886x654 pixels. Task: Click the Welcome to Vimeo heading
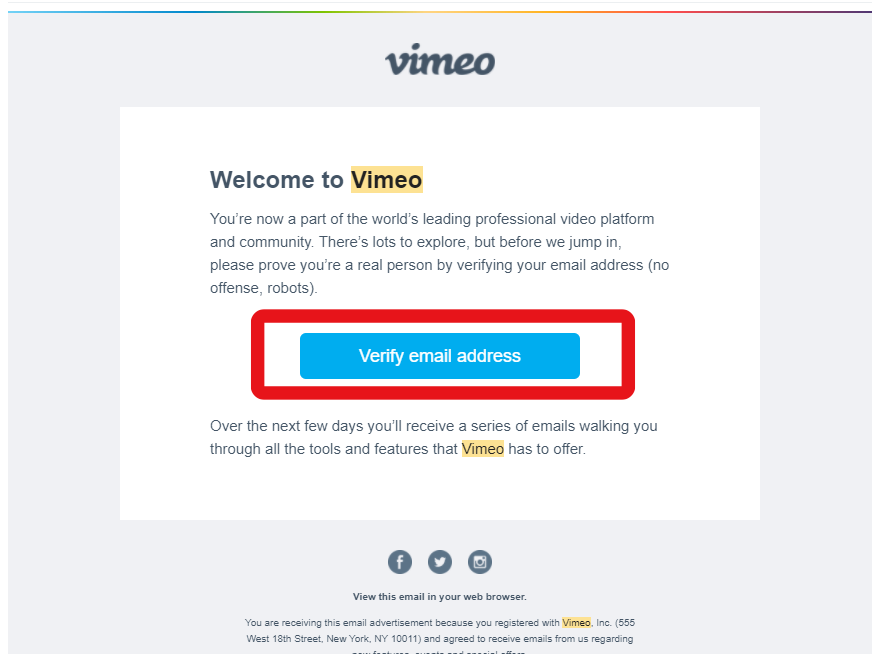[x=316, y=180]
